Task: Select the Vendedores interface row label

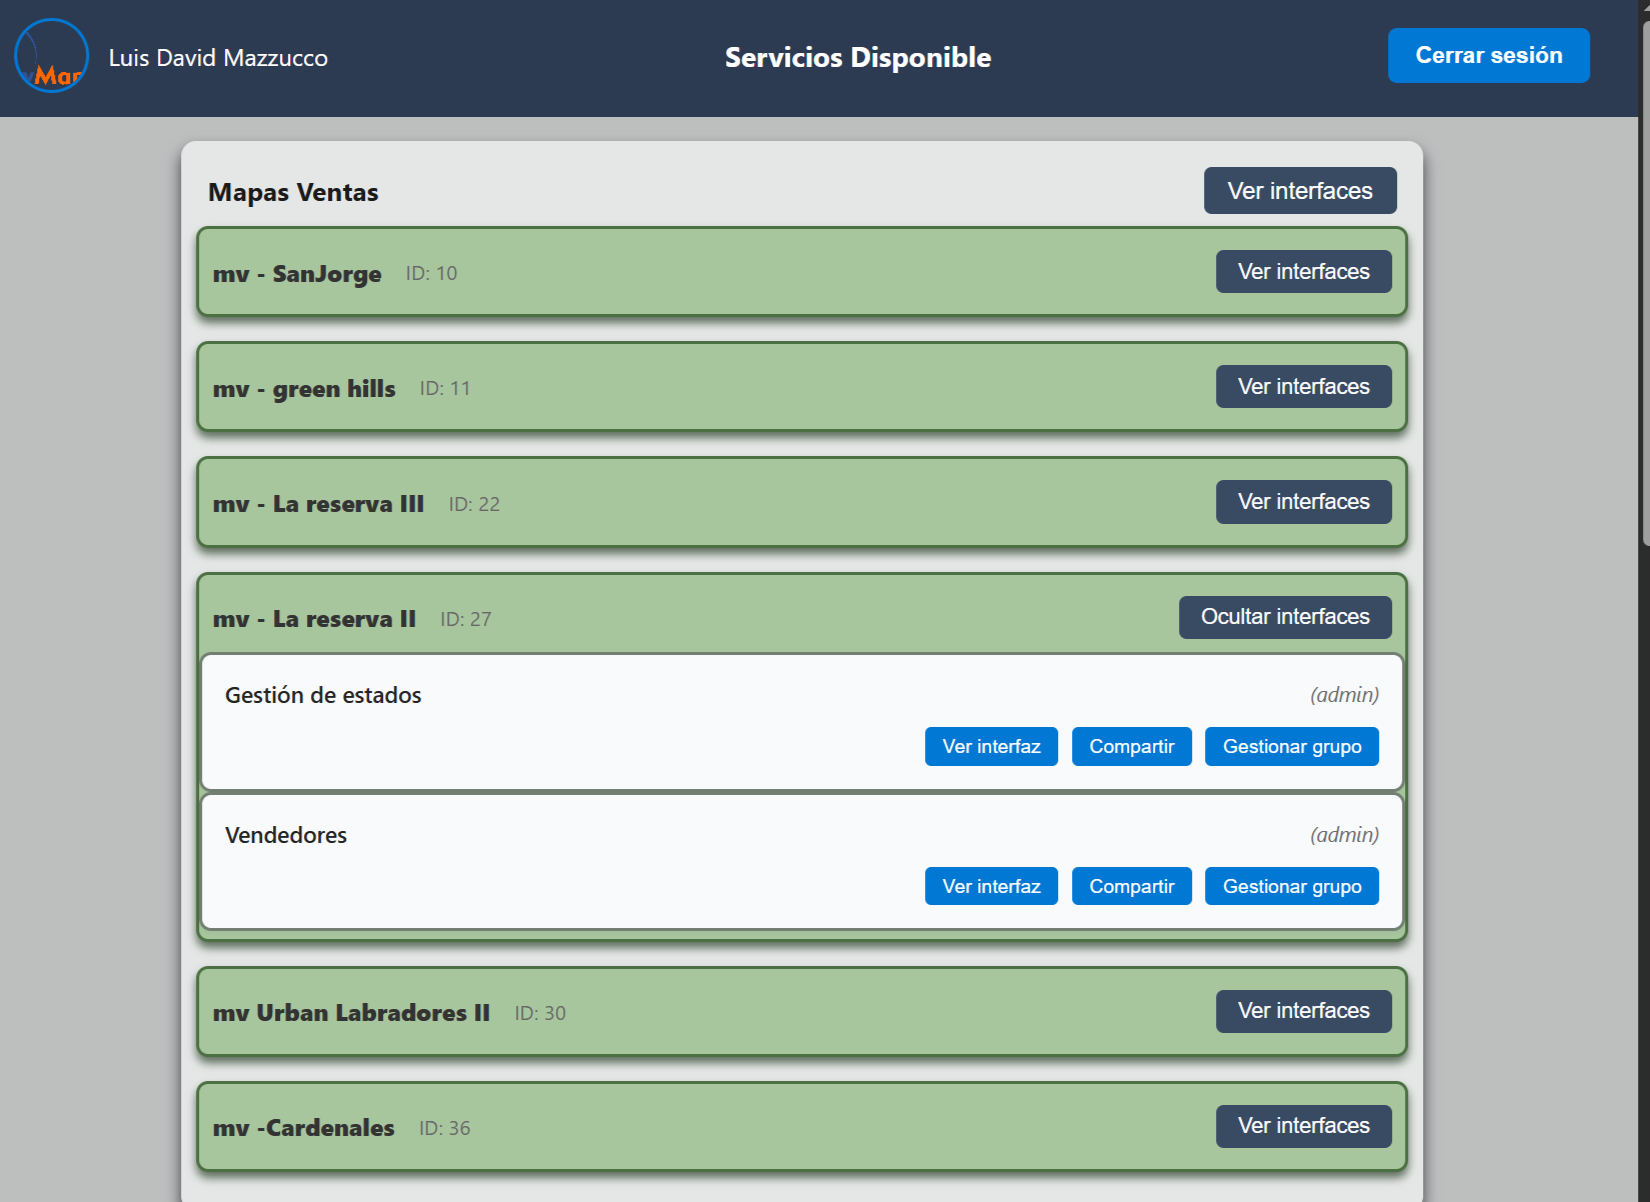Action: (286, 835)
